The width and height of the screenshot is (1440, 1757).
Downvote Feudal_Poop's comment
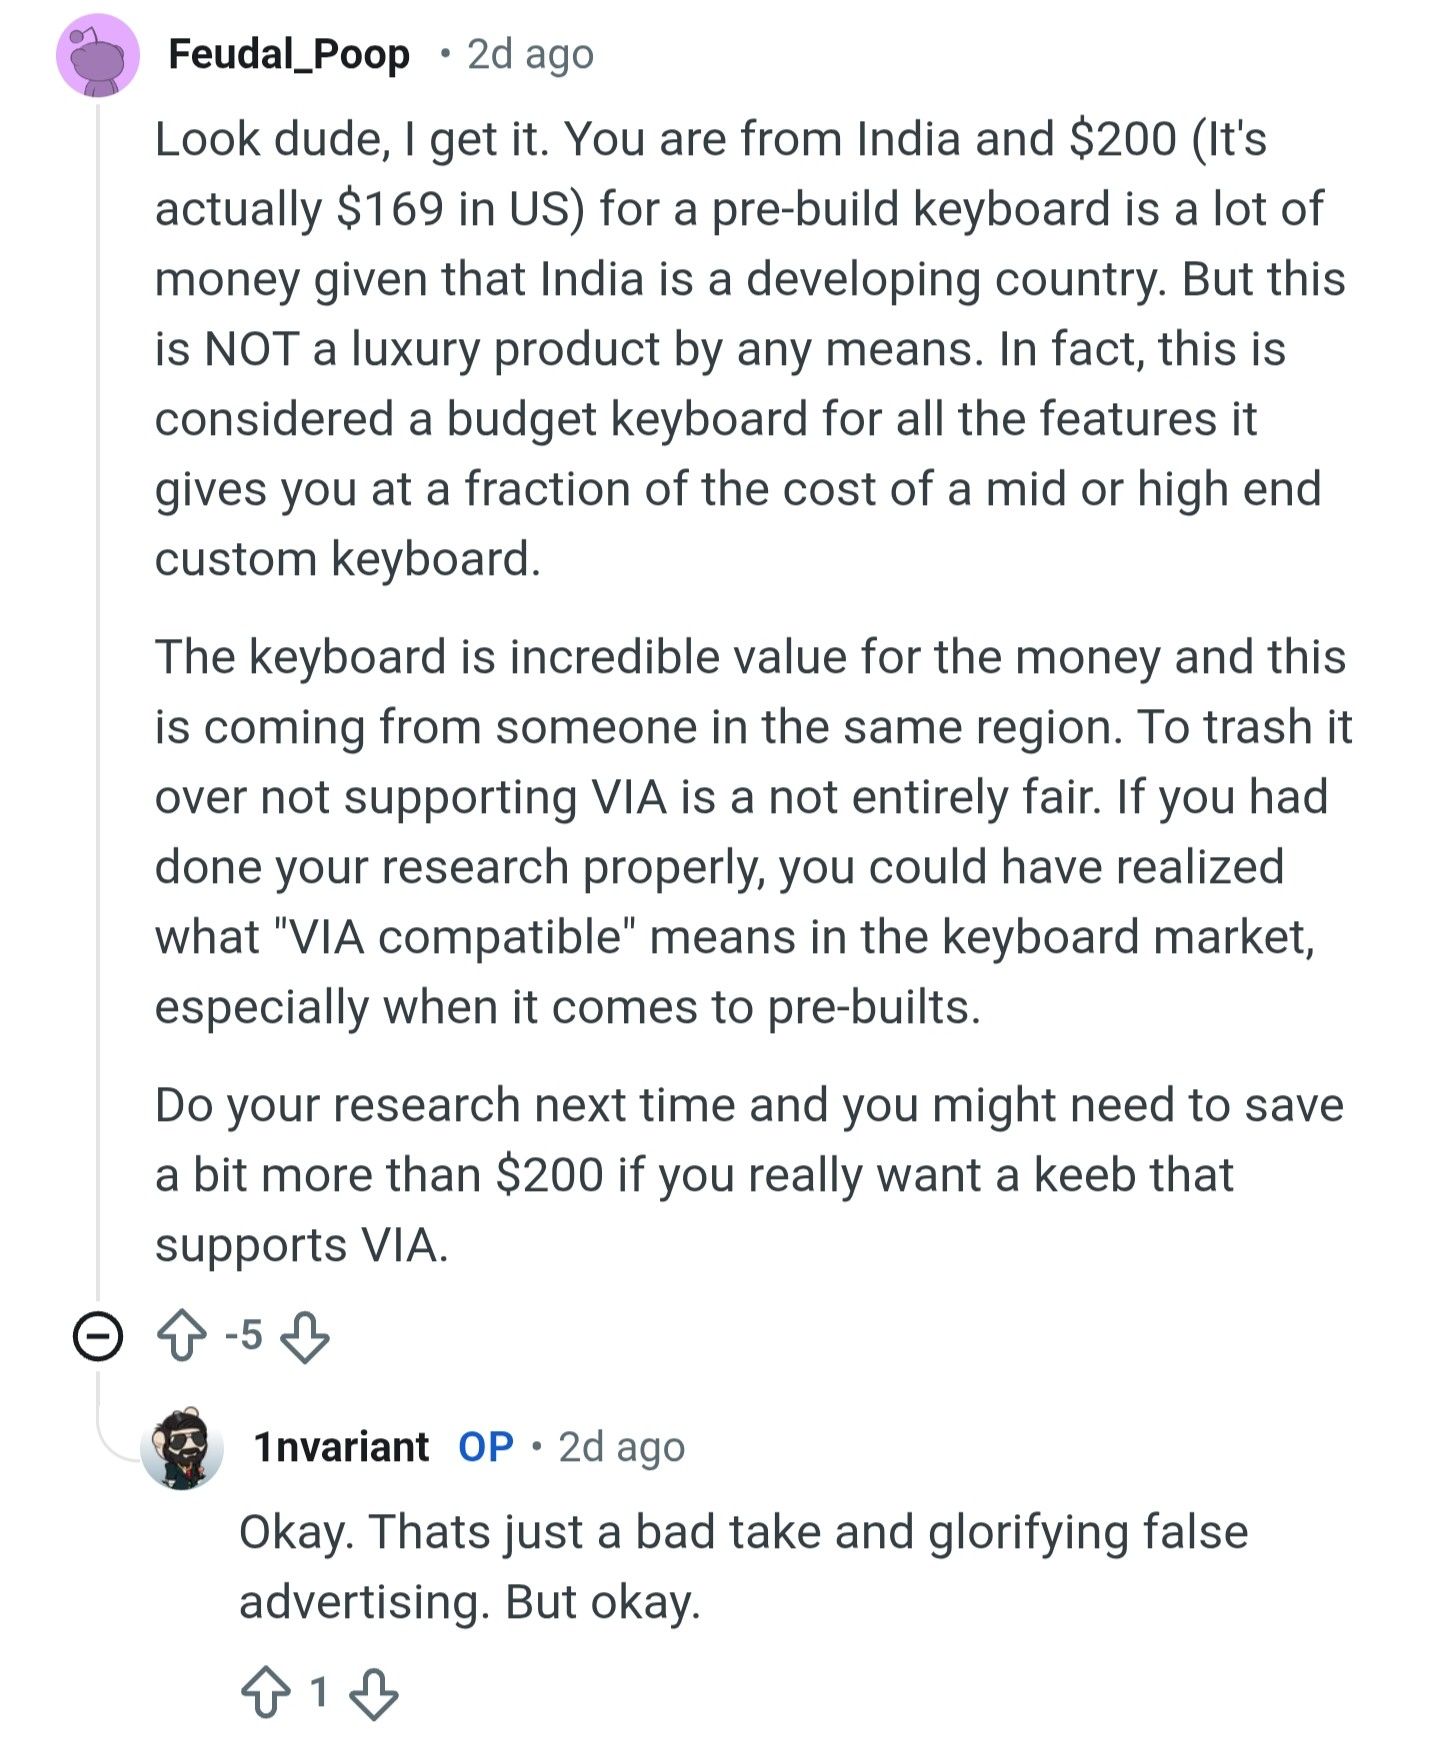(305, 1336)
